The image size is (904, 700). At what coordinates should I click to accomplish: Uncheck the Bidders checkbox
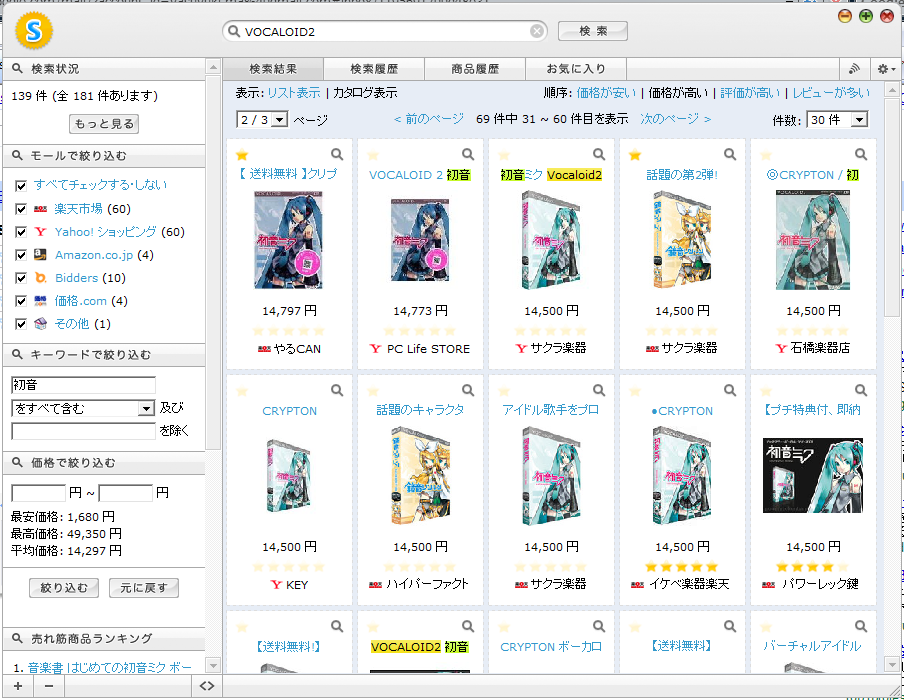point(21,278)
